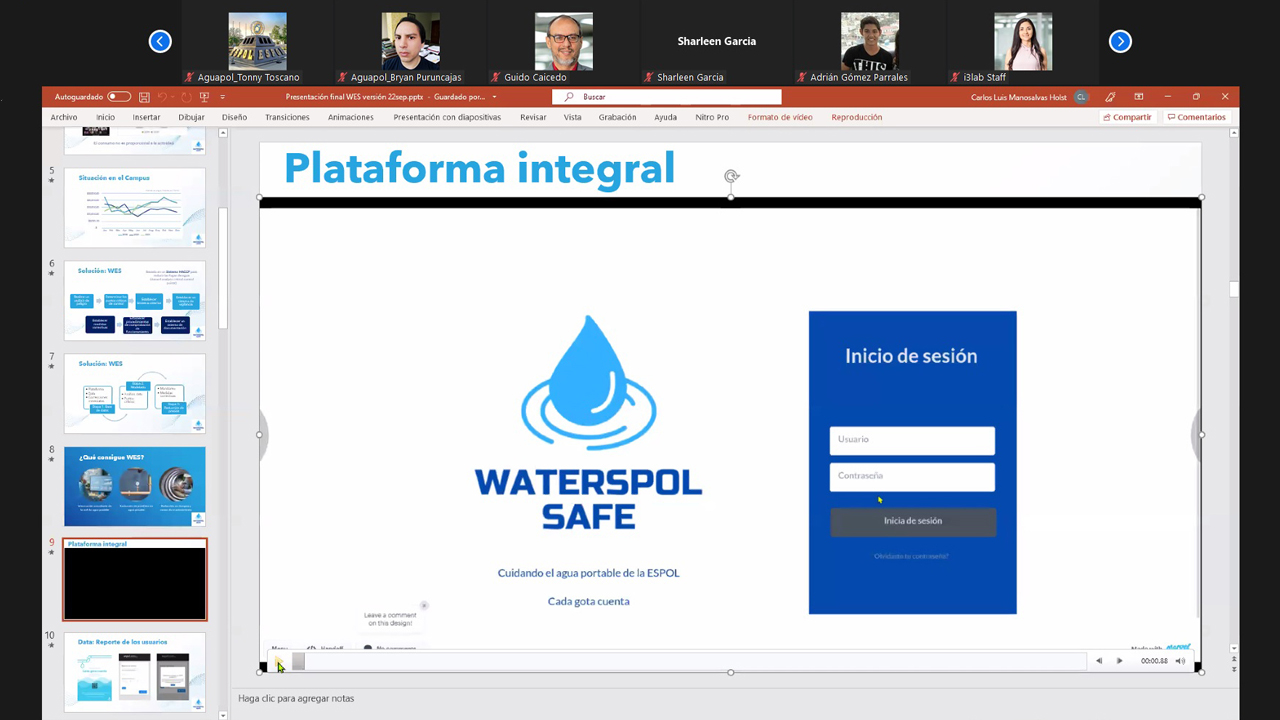The height and width of the screenshot is (720, 1280).
Task: Click the Plataforma integral slide title
Action: click(x=480, y=167)
